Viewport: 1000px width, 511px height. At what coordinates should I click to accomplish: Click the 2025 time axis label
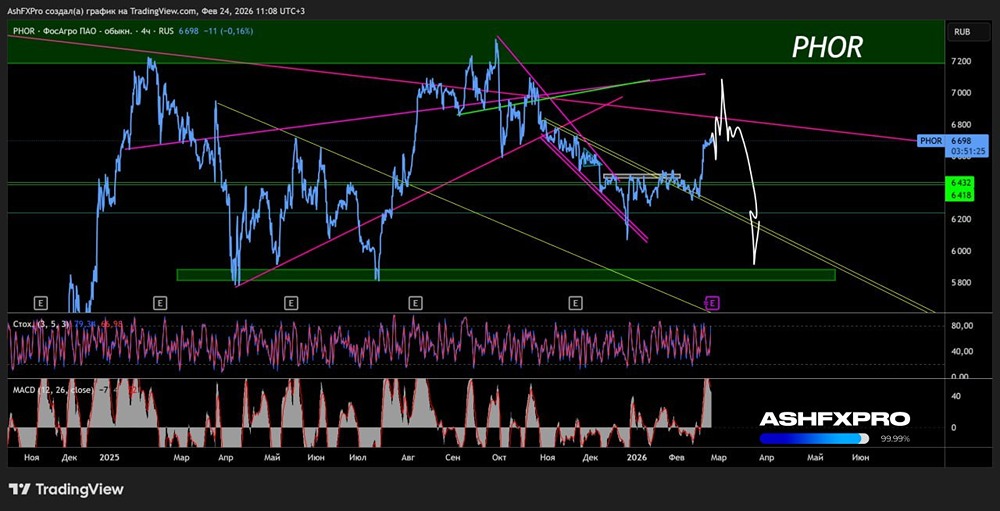point(110,457)
